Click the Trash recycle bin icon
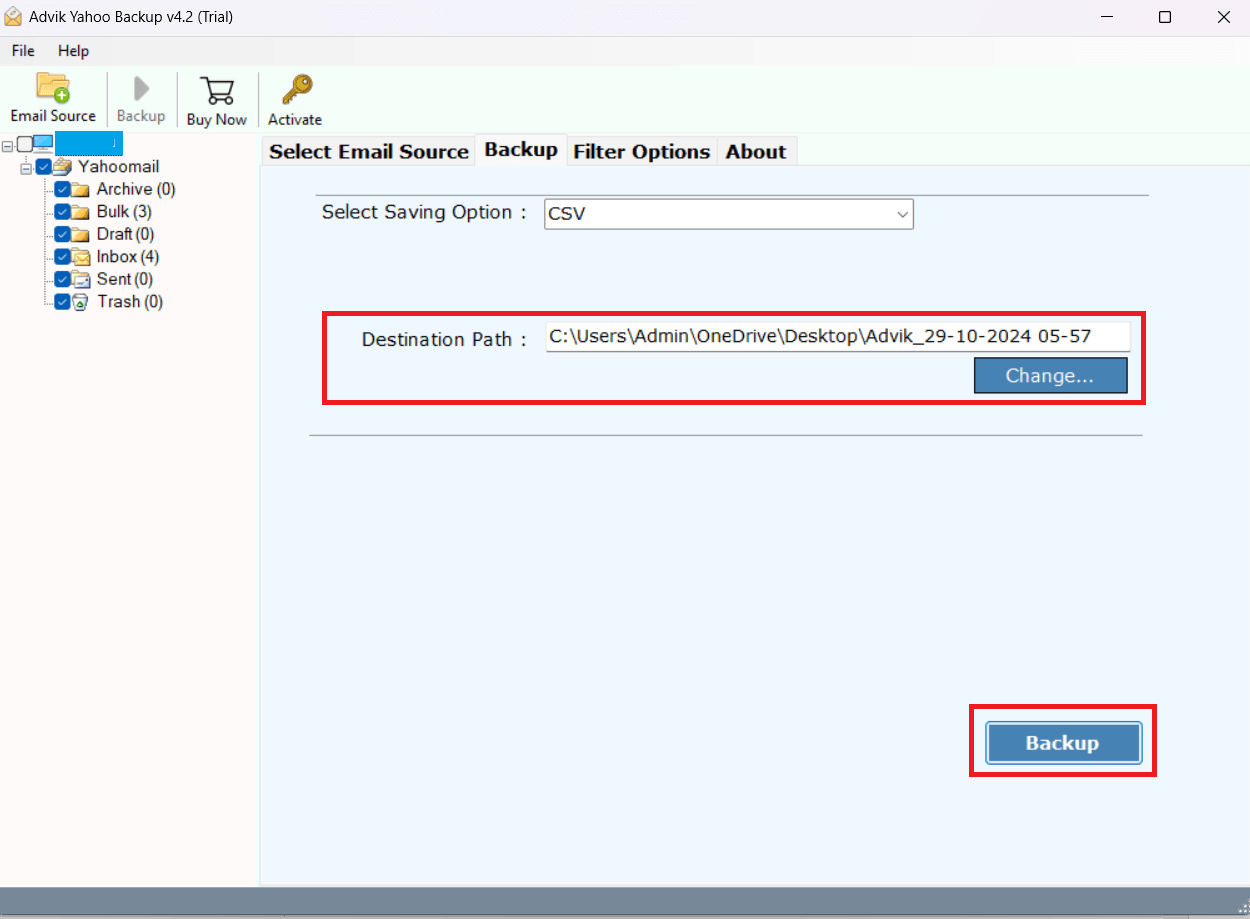1250x919 pixels. pyautogui.click(x=81, y=302)
